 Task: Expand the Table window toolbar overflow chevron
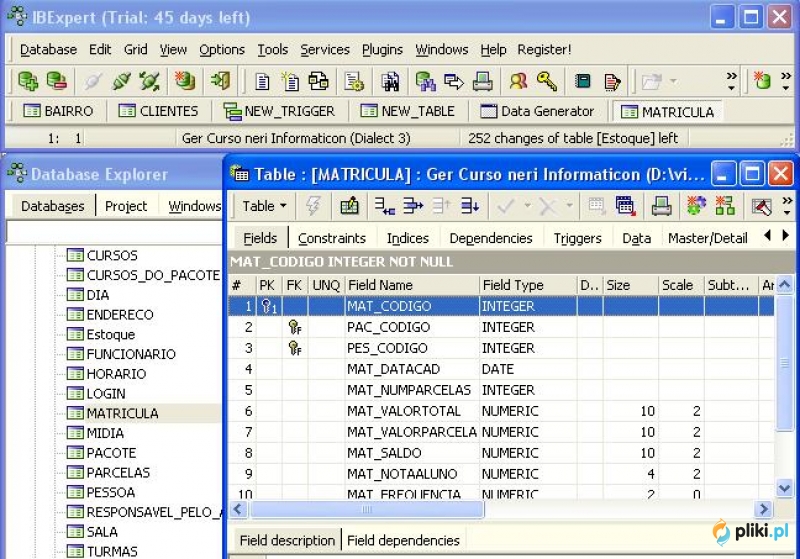pos(787,206)
